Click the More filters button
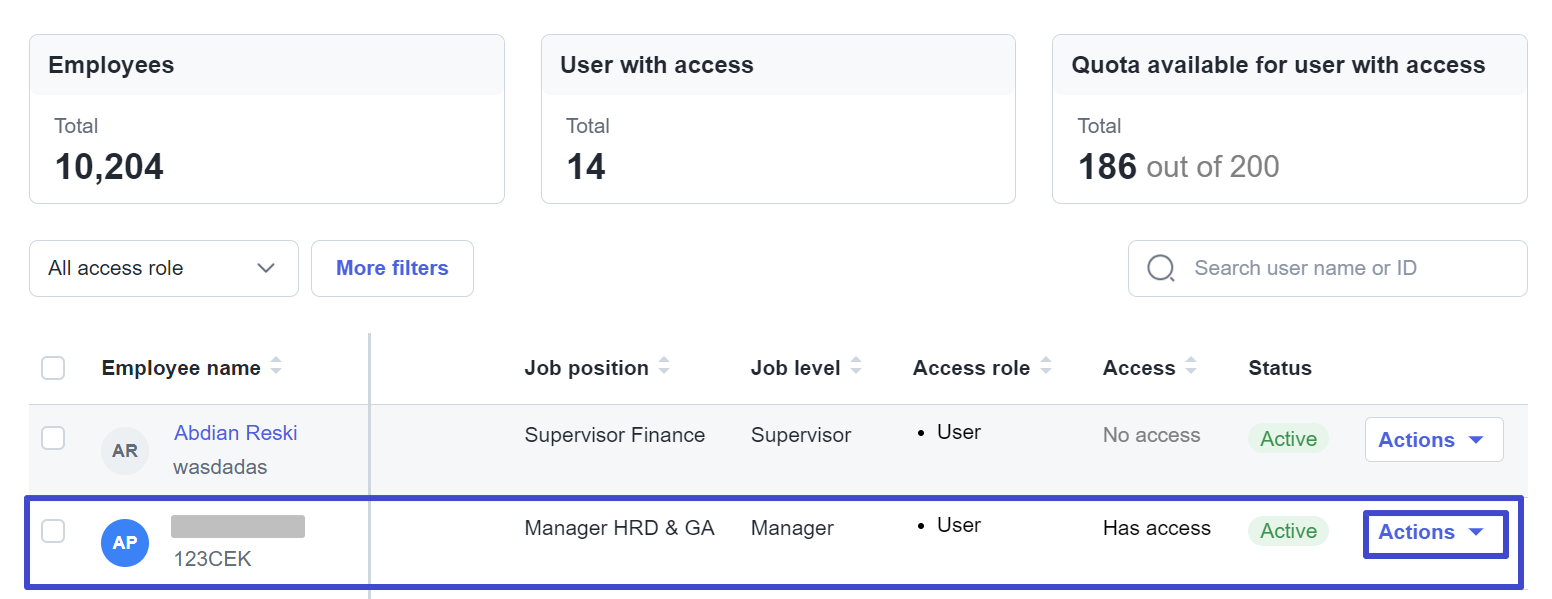 [392, 268]
